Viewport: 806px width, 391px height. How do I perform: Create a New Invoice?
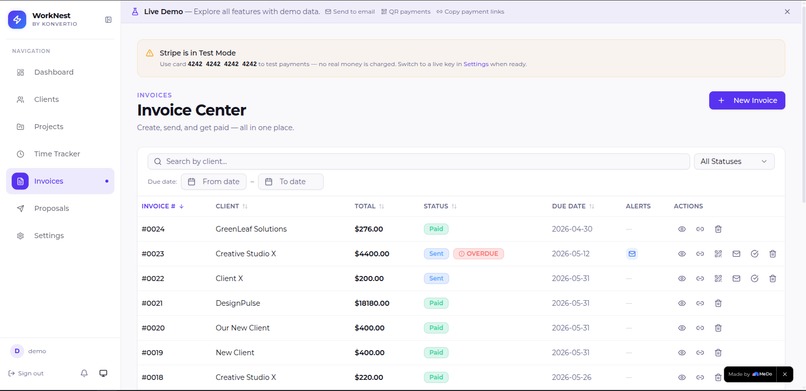point(747,100)
